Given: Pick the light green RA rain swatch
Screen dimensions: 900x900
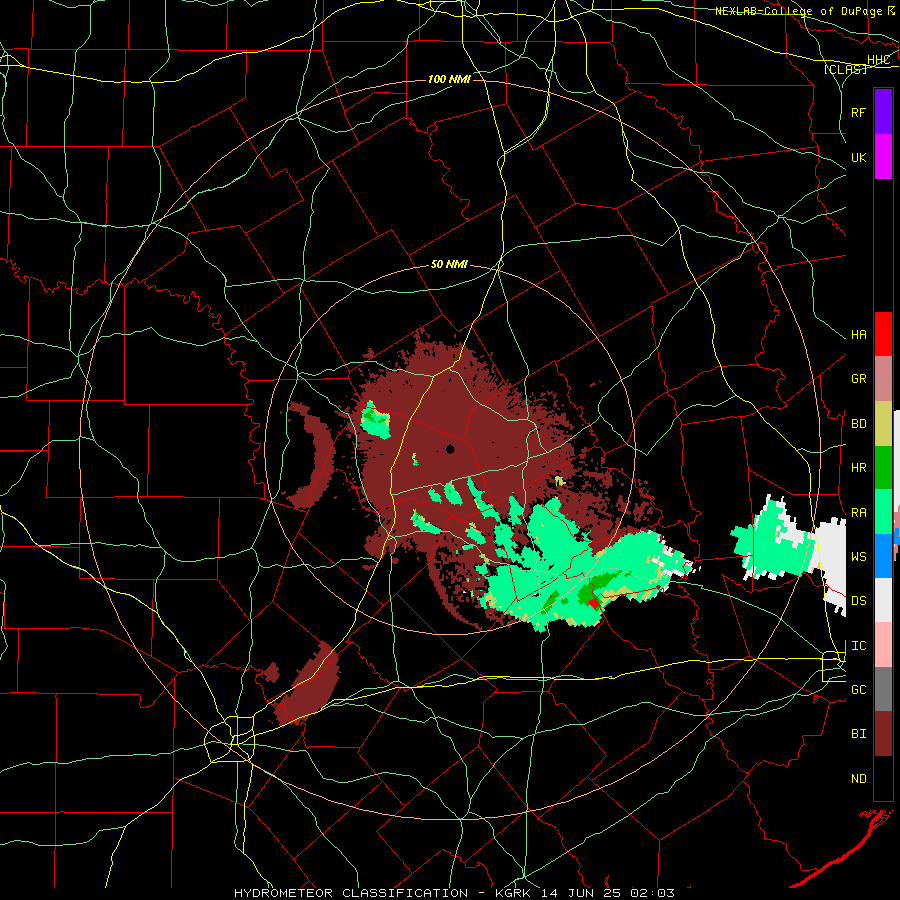Looking at the screenshot, I should (x=883, y=512).
